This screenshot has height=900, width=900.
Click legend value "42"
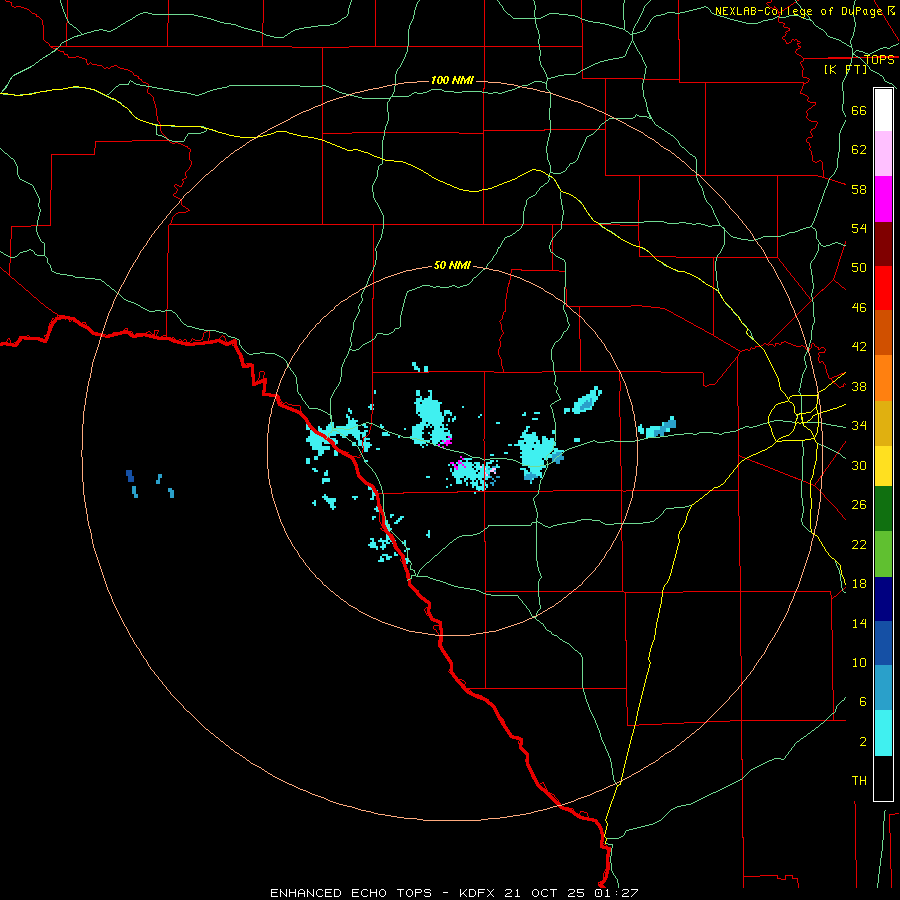859,346
